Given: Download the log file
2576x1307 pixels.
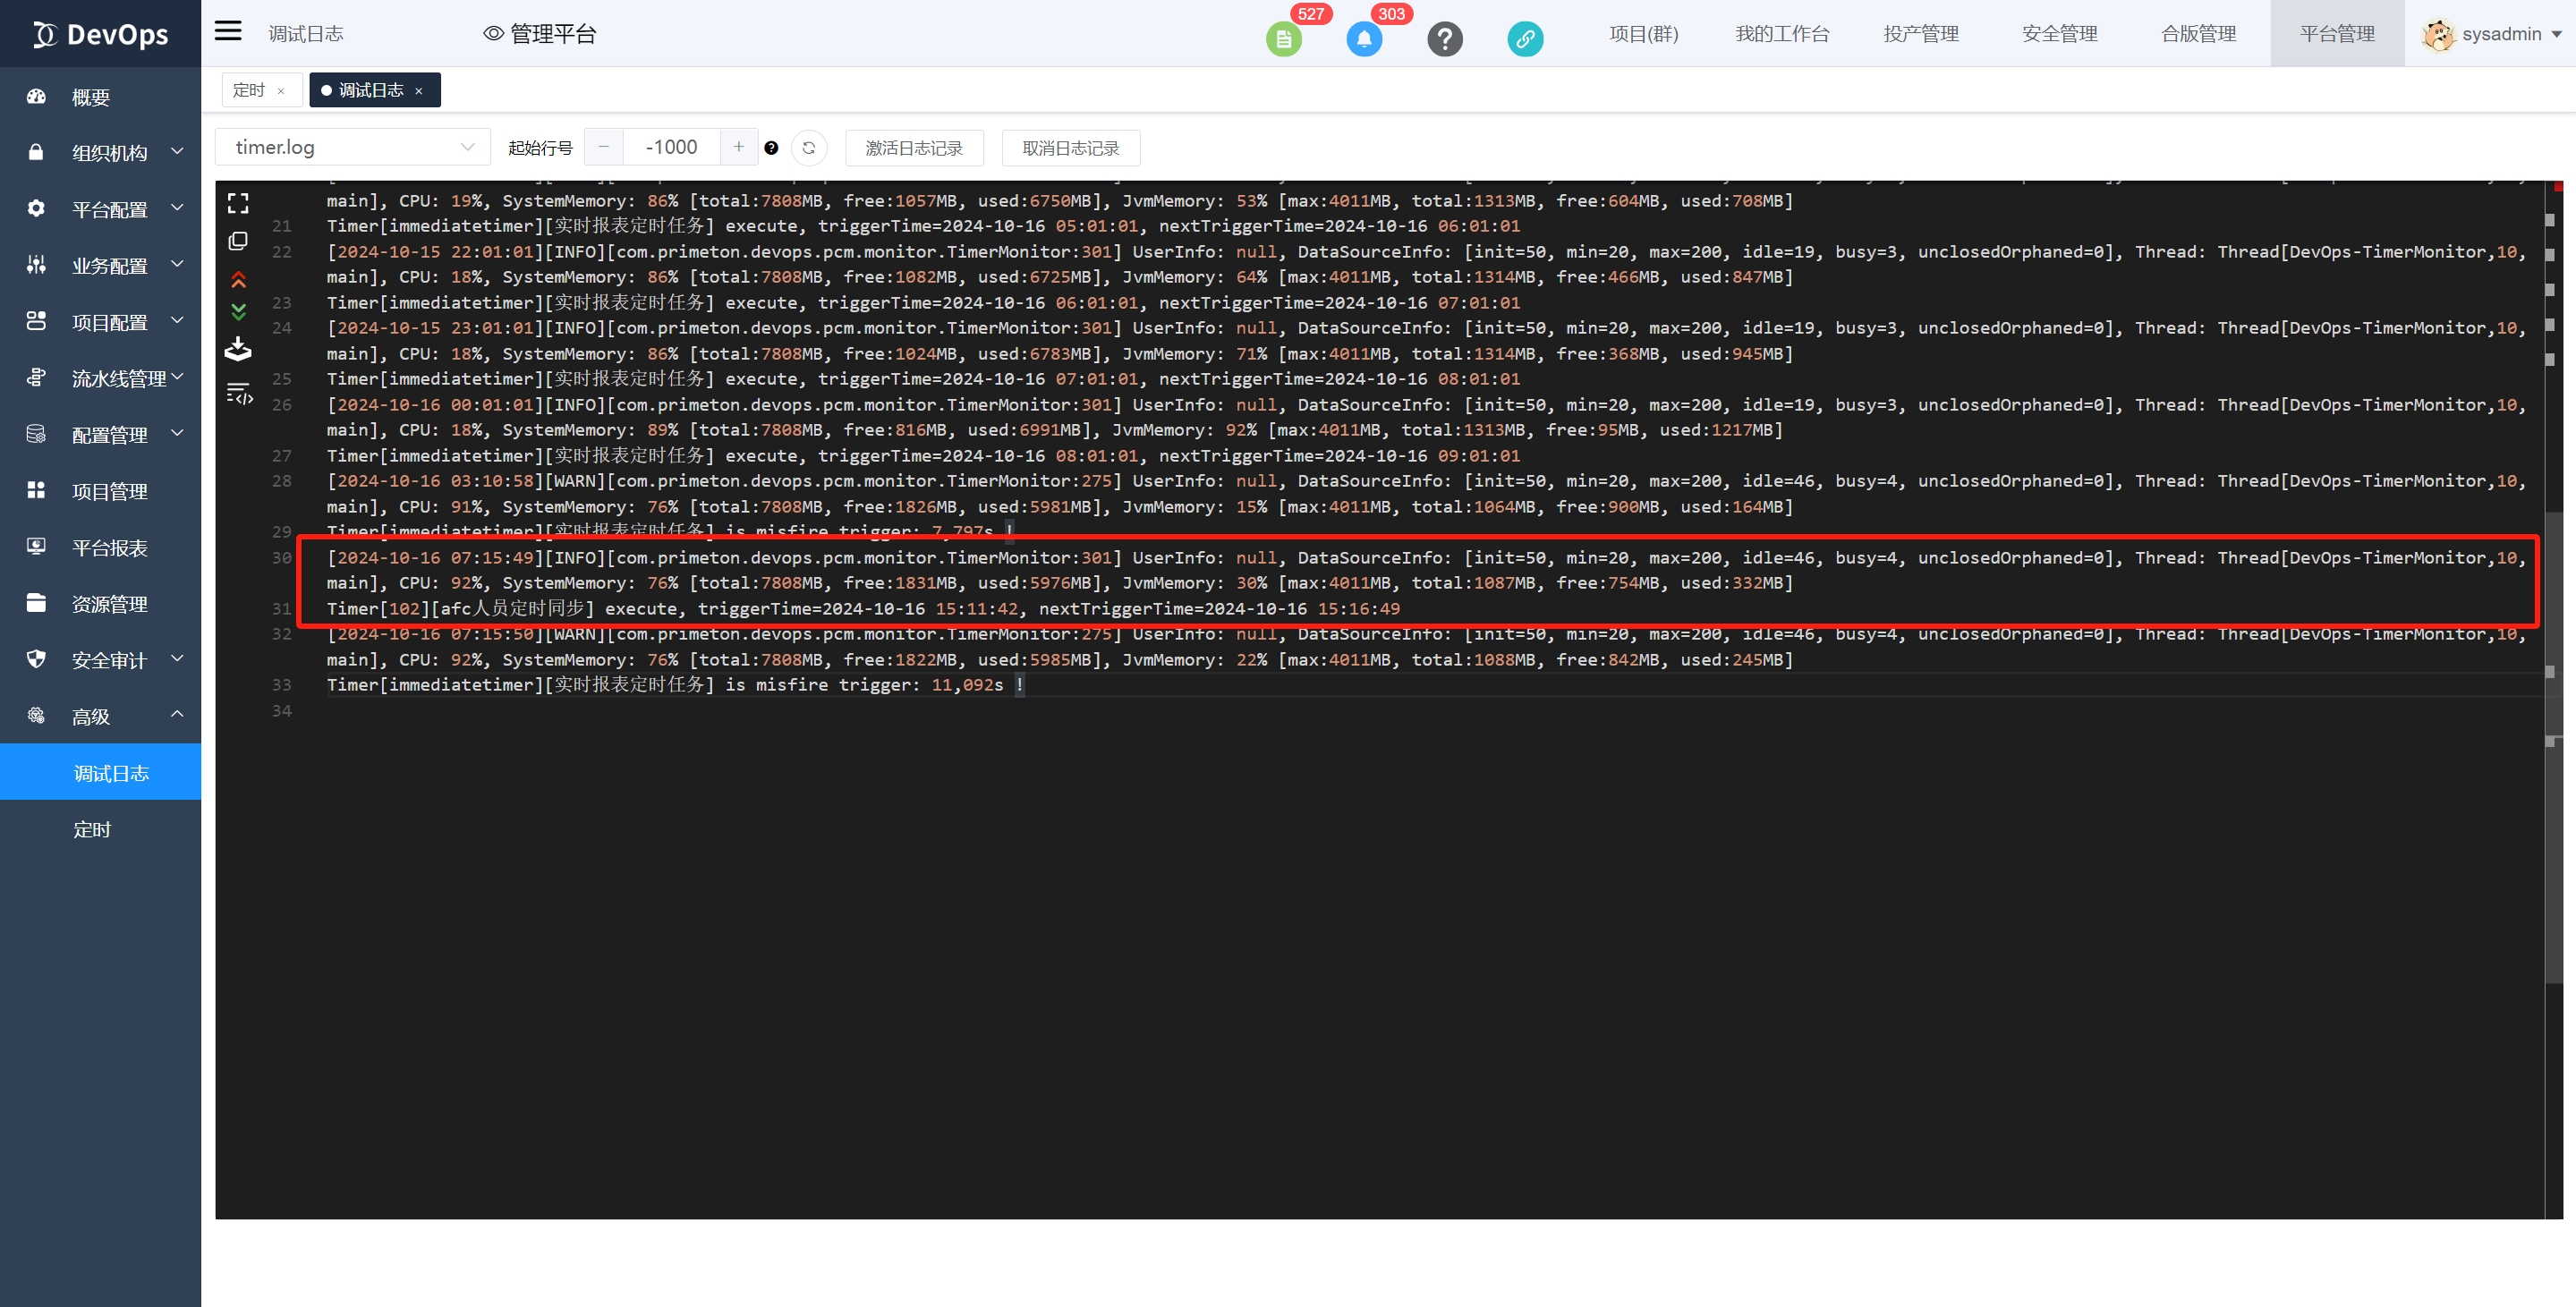Looking at the screenshot, I should point(238,349).
